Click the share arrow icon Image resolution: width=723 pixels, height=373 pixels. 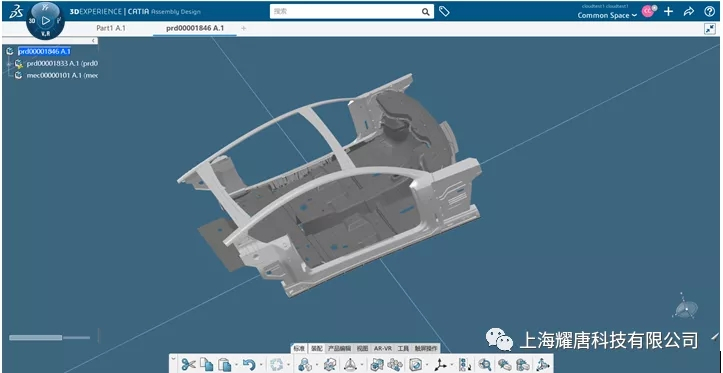pyautogui.click(x=689, y=12)
